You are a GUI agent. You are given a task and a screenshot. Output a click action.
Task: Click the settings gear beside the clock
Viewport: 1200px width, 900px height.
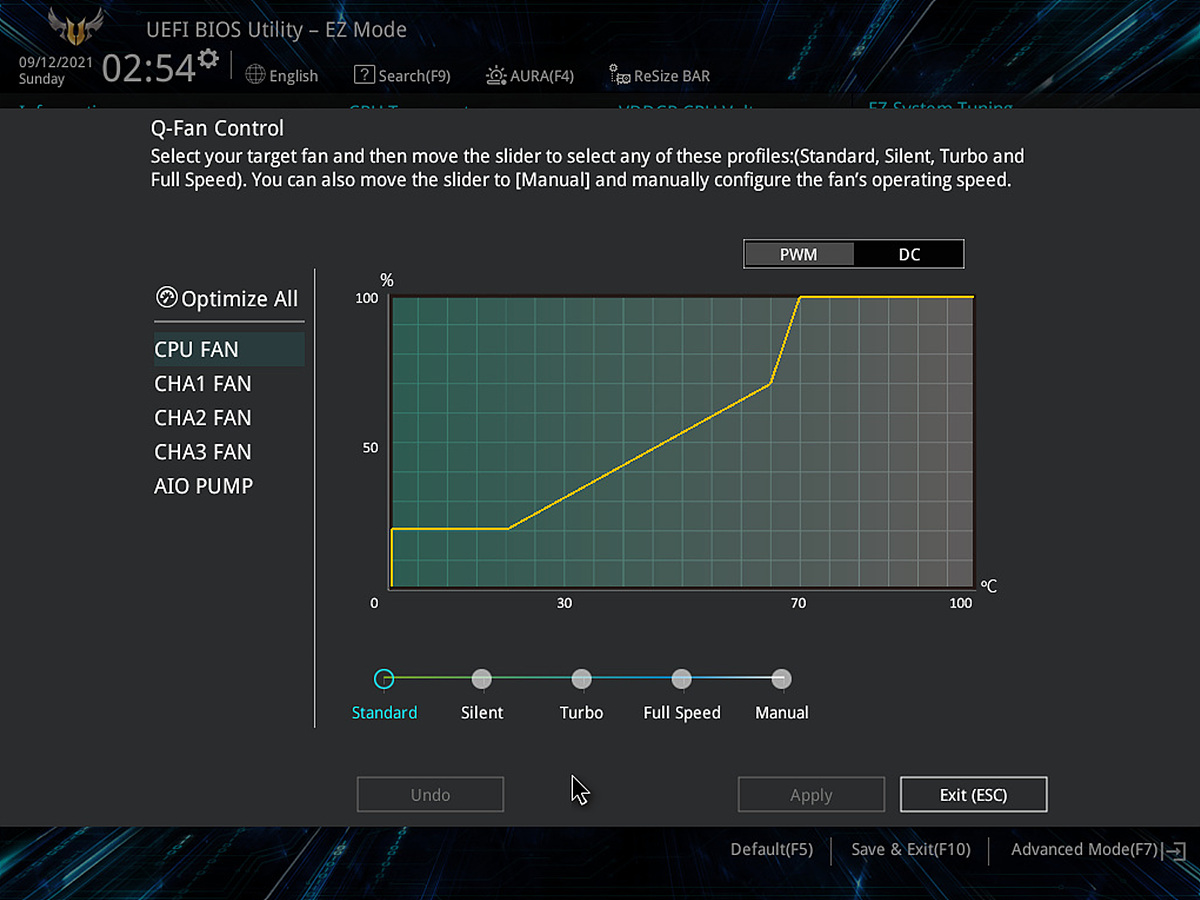coord(208,58)
